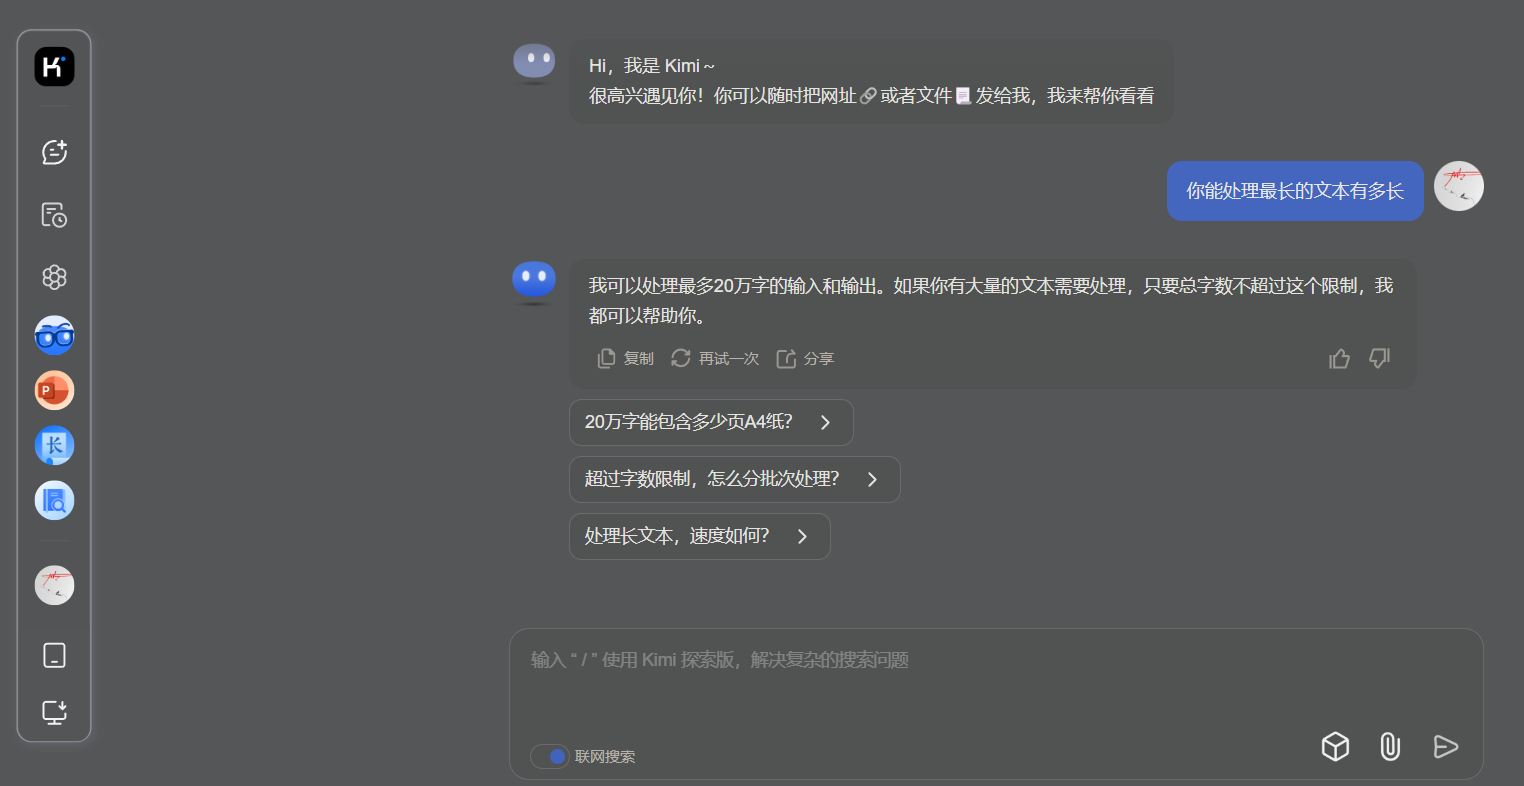Image resolution: width=1524 pixels, height=786 pixels.
Task: Open chat history in sidebar
Action: (x=54, y=215)
